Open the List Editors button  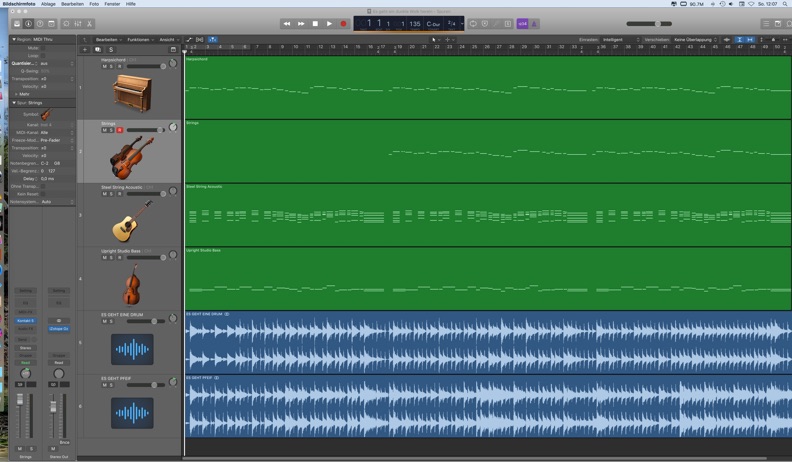click(x=766, y=24)
